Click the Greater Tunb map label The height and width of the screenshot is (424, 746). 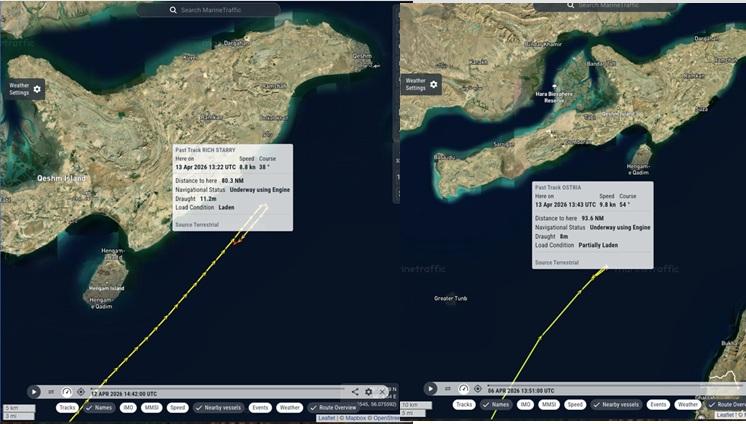(x=451, y=298)
